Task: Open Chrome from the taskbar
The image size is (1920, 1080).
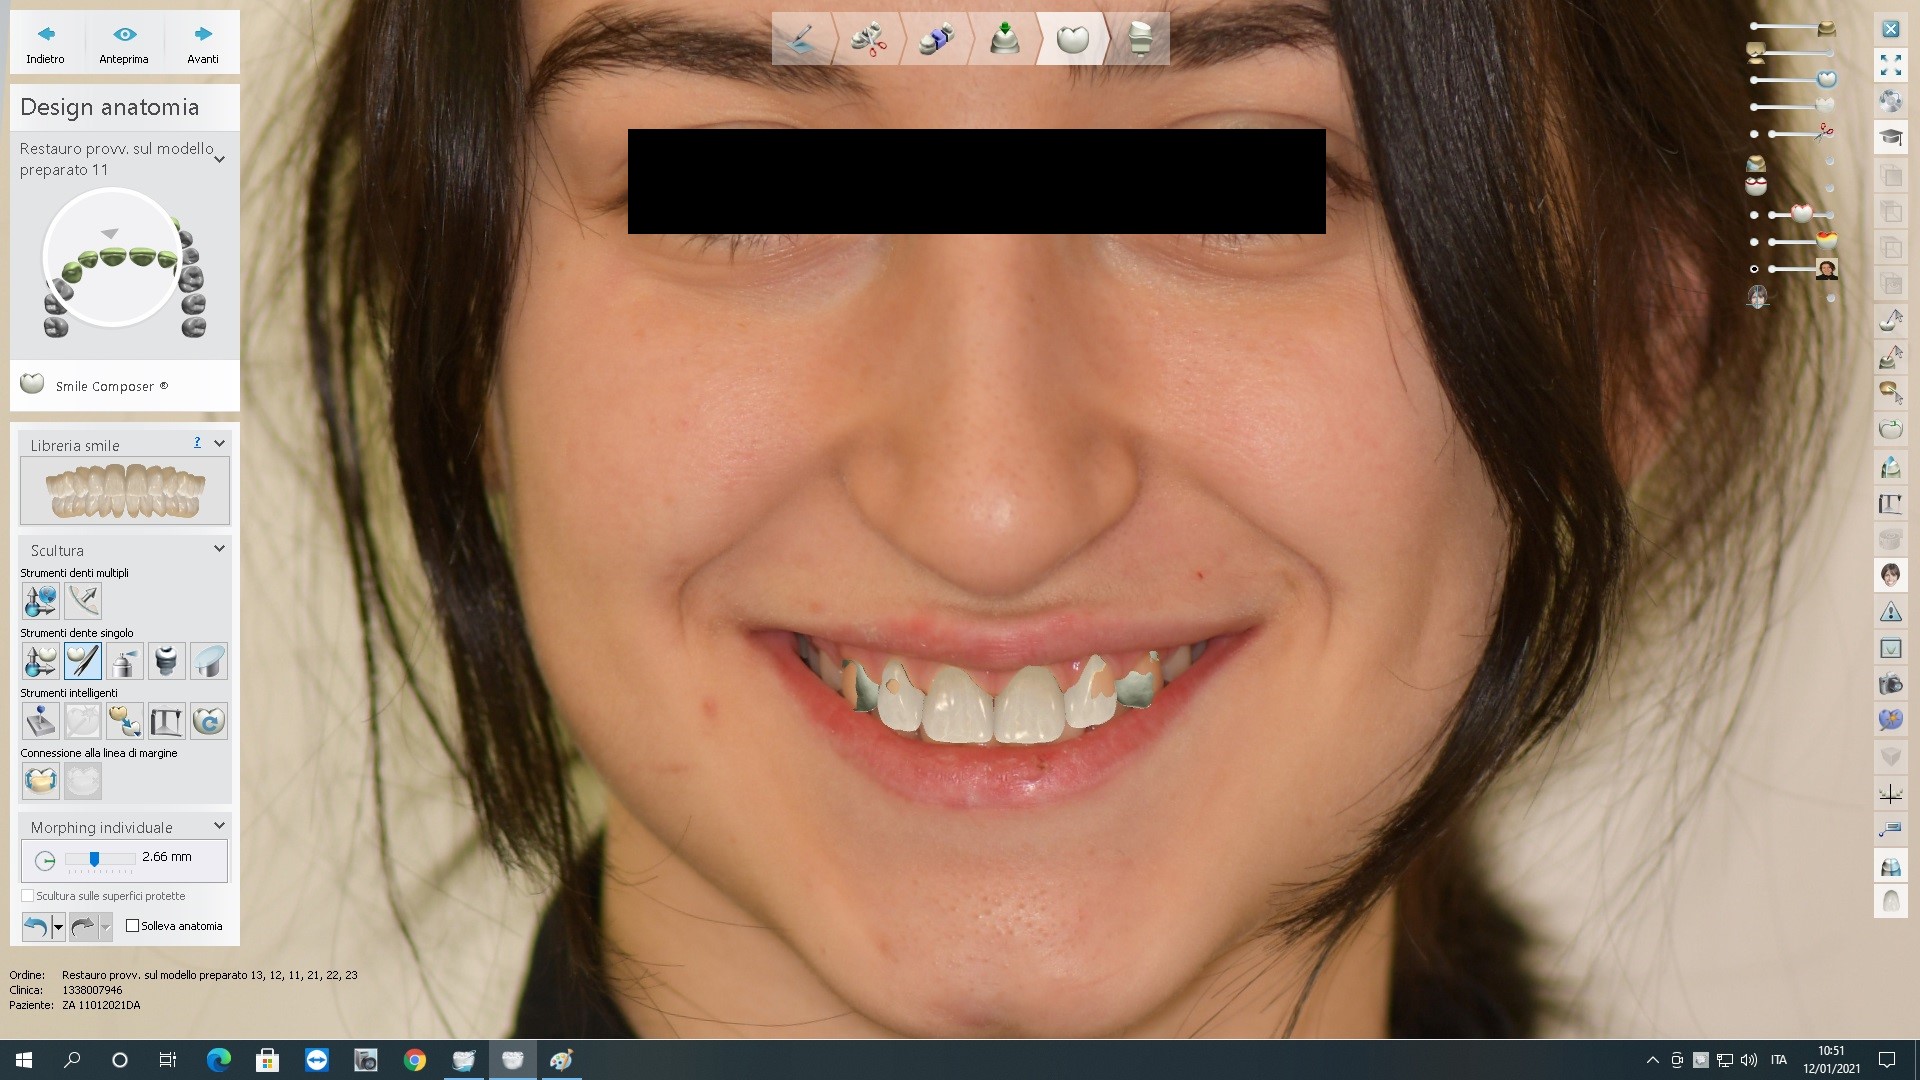Action: 414,1060
